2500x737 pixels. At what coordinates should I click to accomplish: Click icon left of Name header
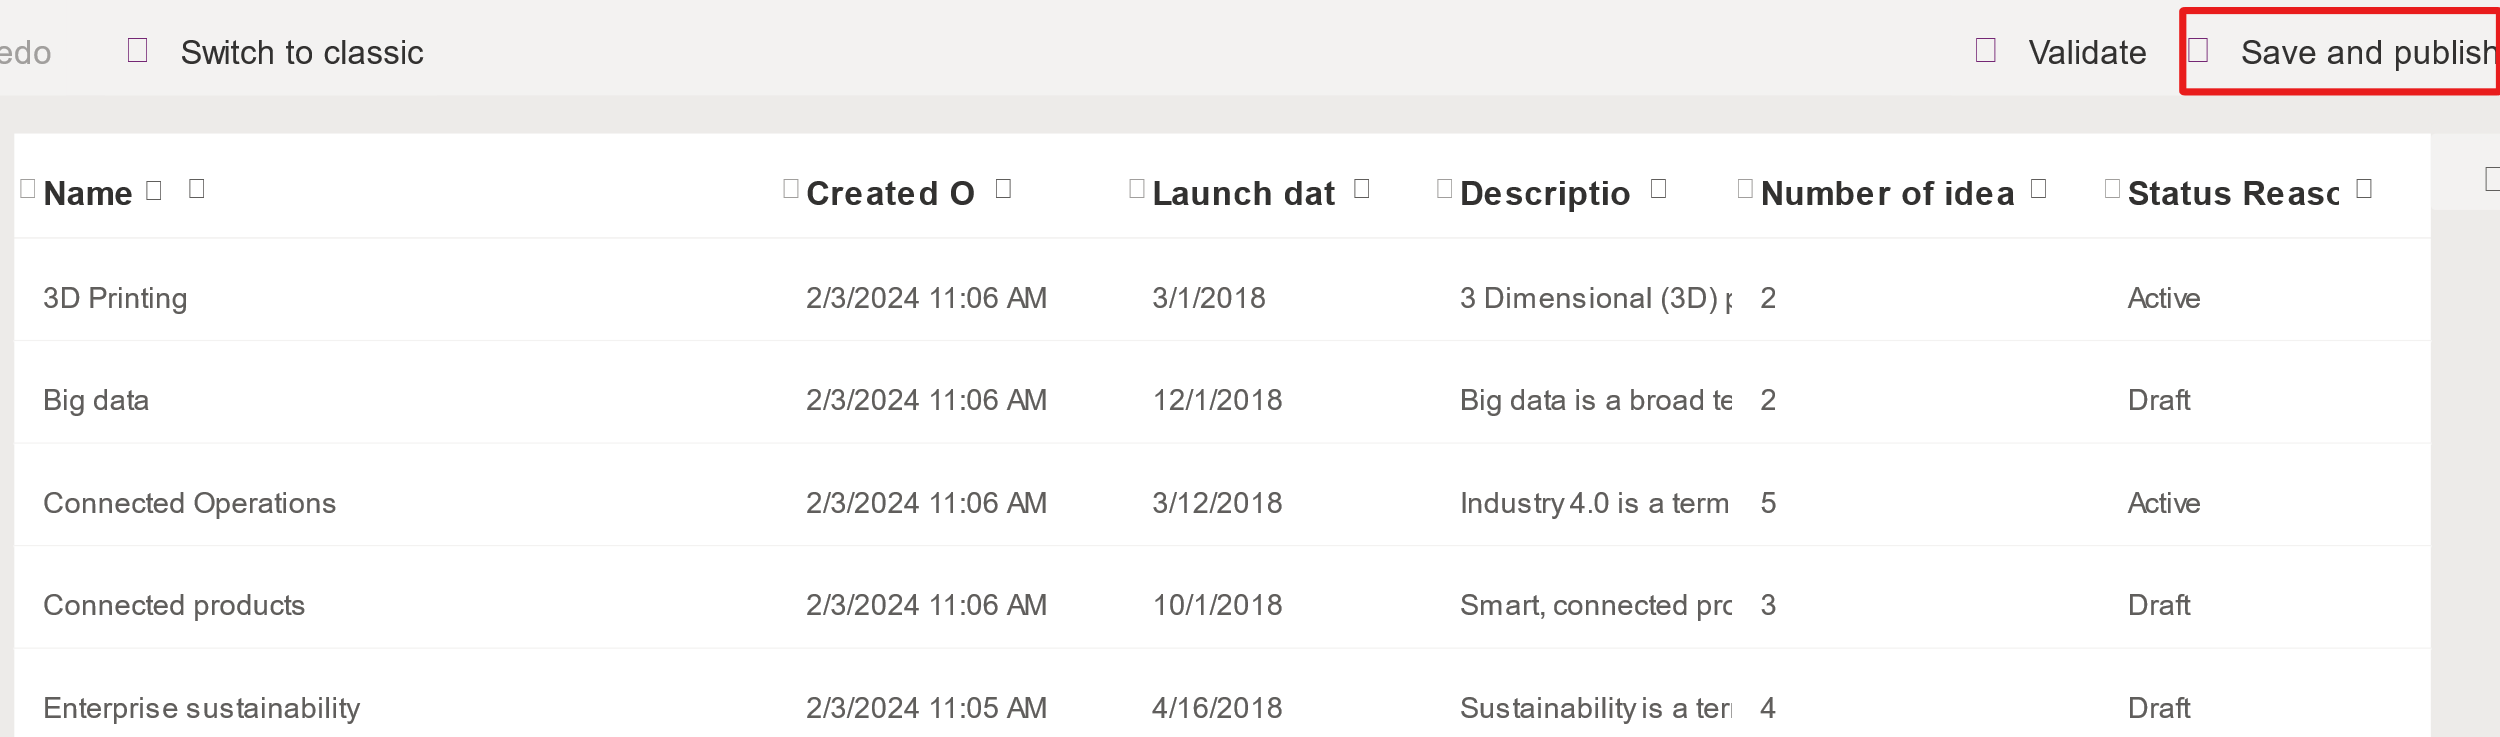coord(28,189)
